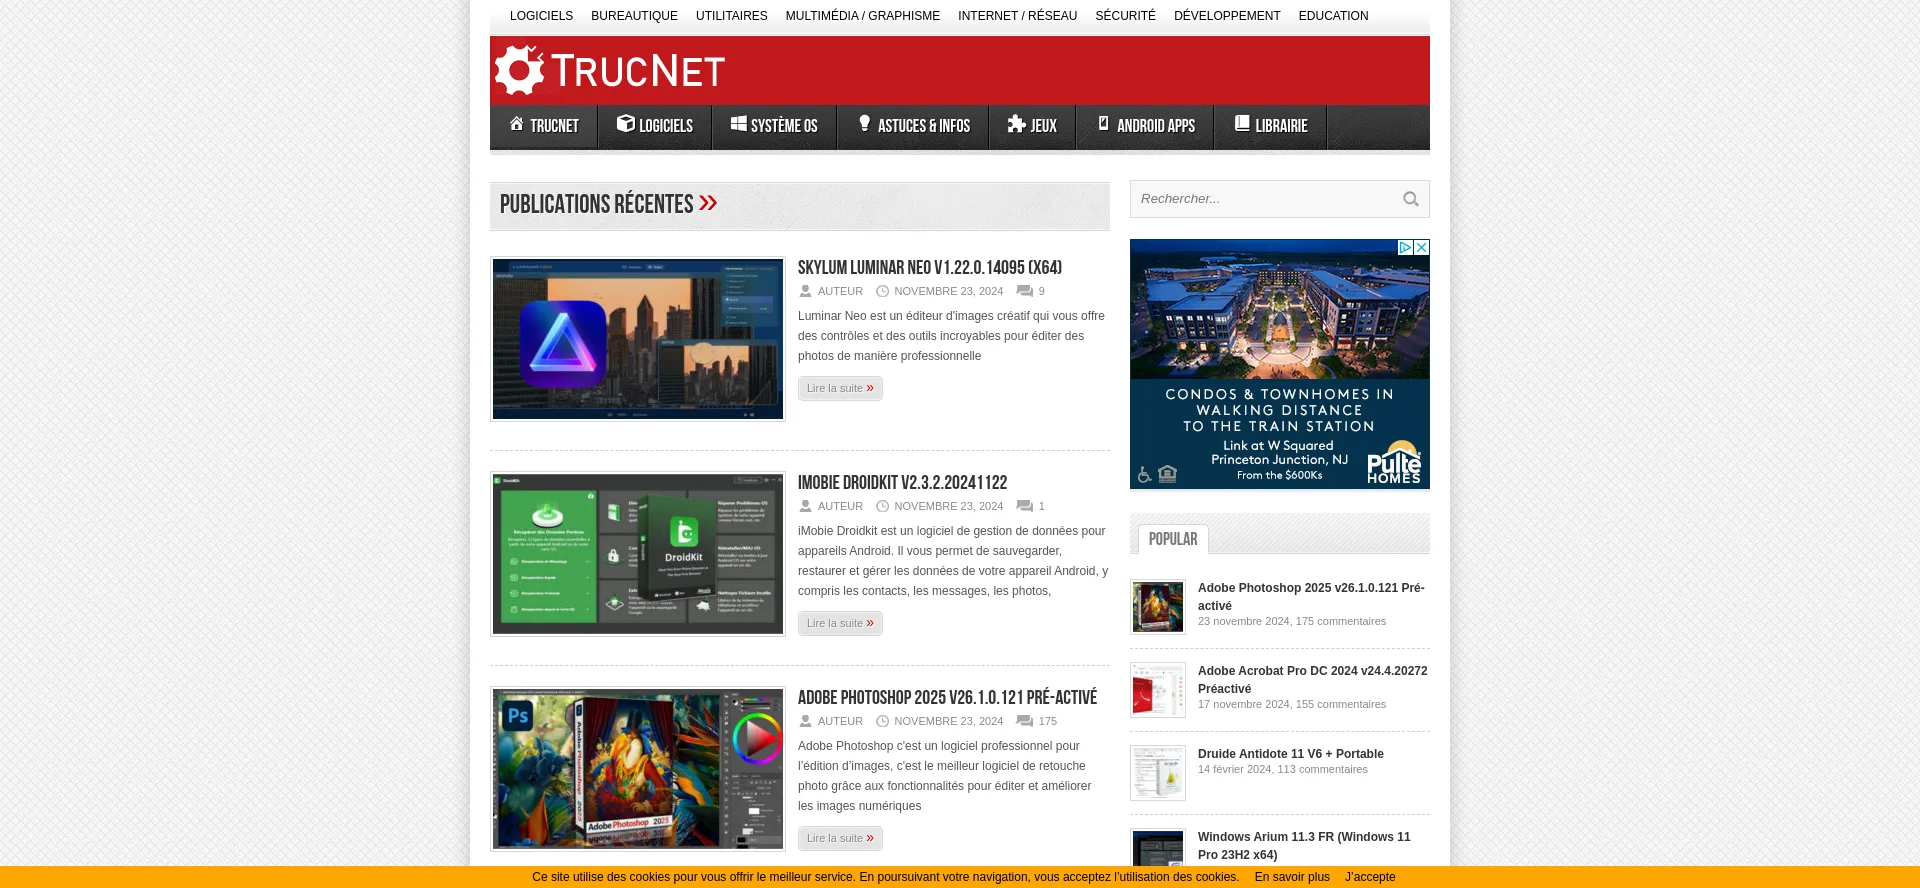Open the Skylum Luminar Neo thumbnail
This screenshot has width=1920, height=888.
638,339
